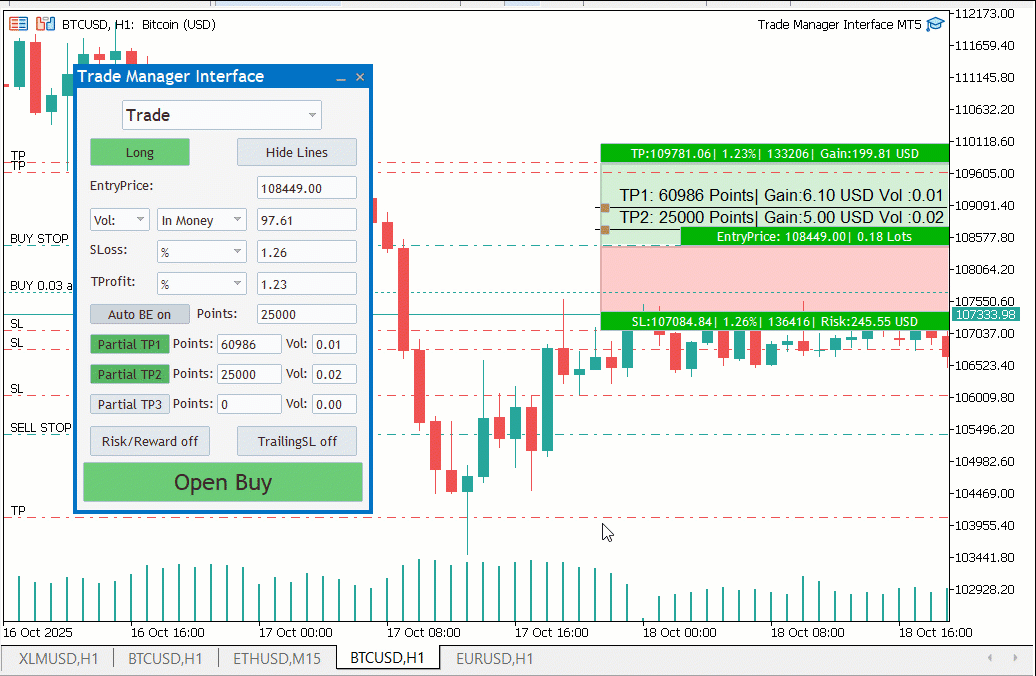Click the graduation cap icon beside MT5 title
The width and height of the screenshot is (1036, 676).
(x=934, y=24)
